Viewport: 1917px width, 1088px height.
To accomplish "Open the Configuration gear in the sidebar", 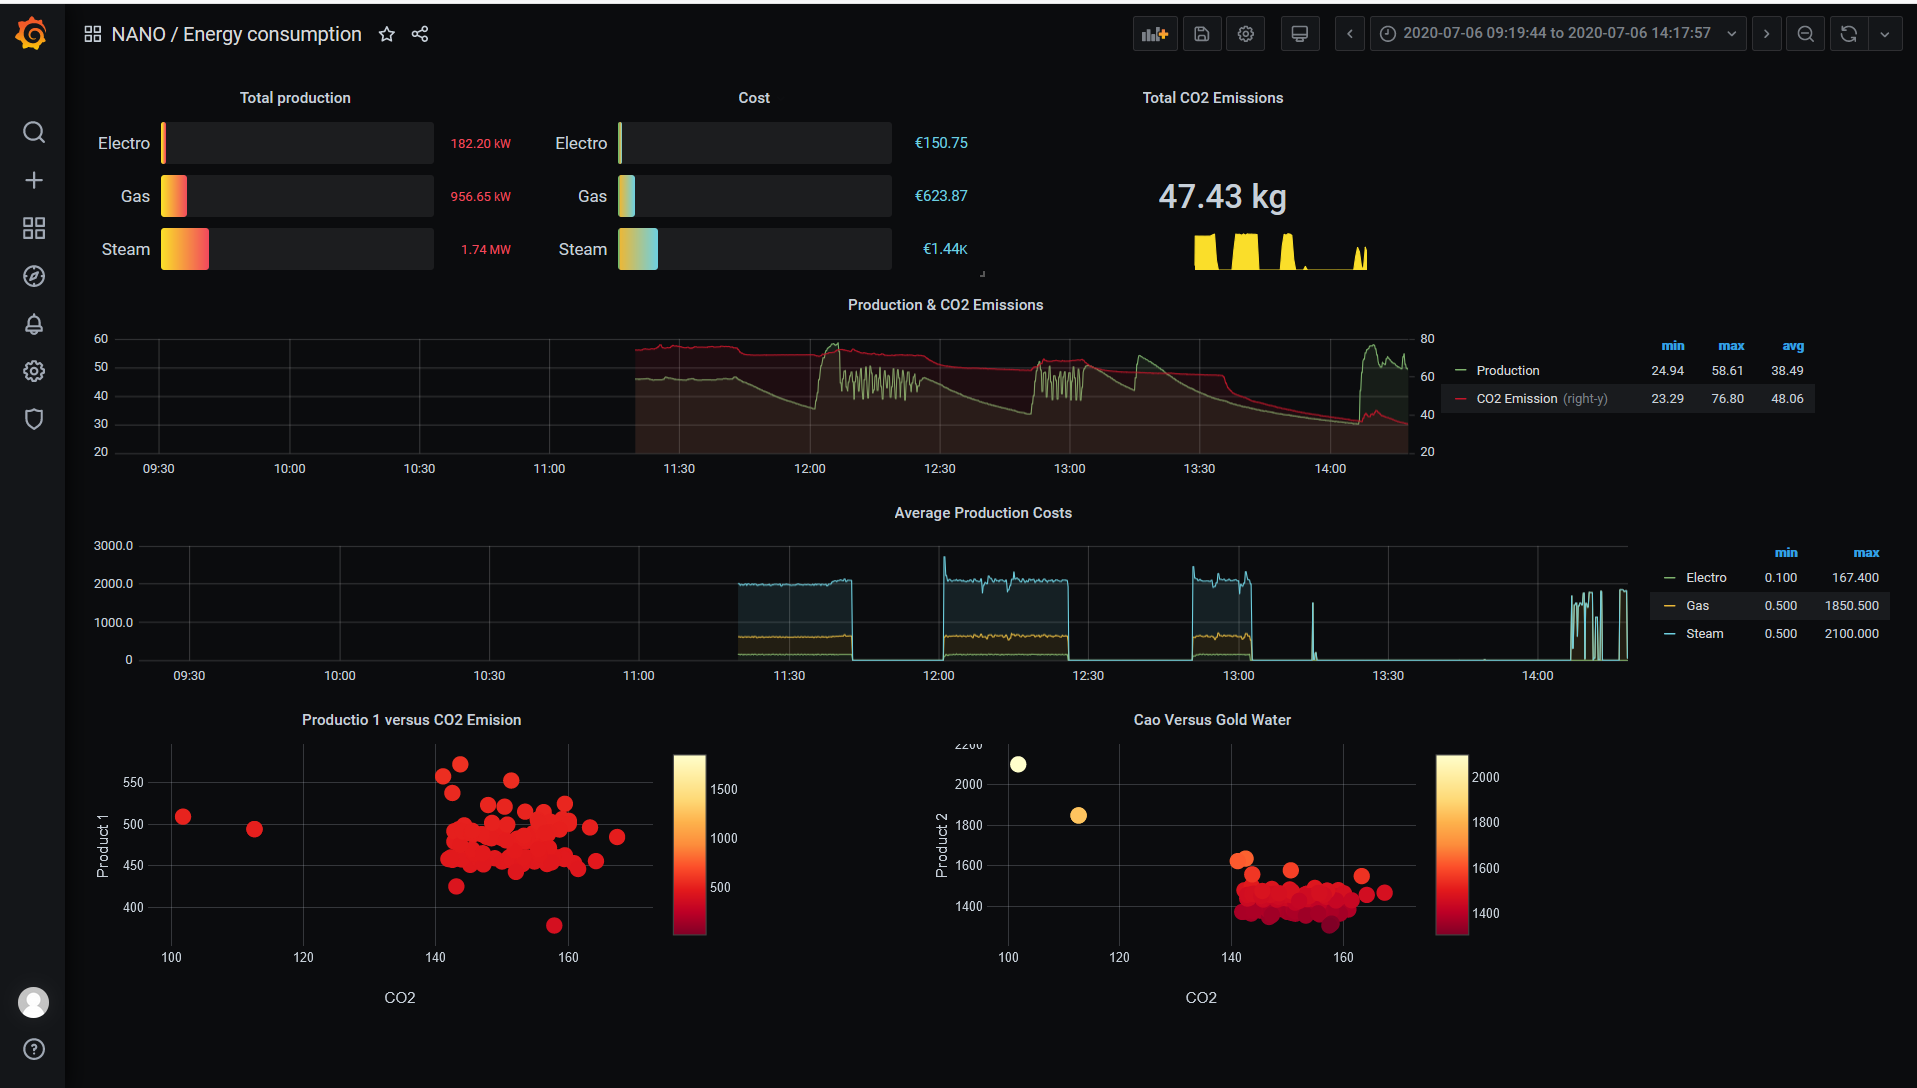I will click(34, 371).
